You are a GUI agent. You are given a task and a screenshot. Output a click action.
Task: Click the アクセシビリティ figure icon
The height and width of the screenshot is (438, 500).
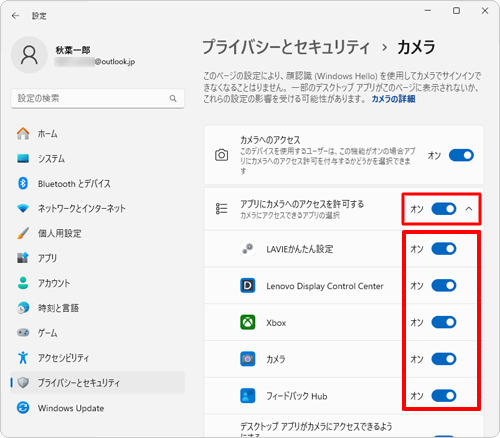click(x=23, y=357)
